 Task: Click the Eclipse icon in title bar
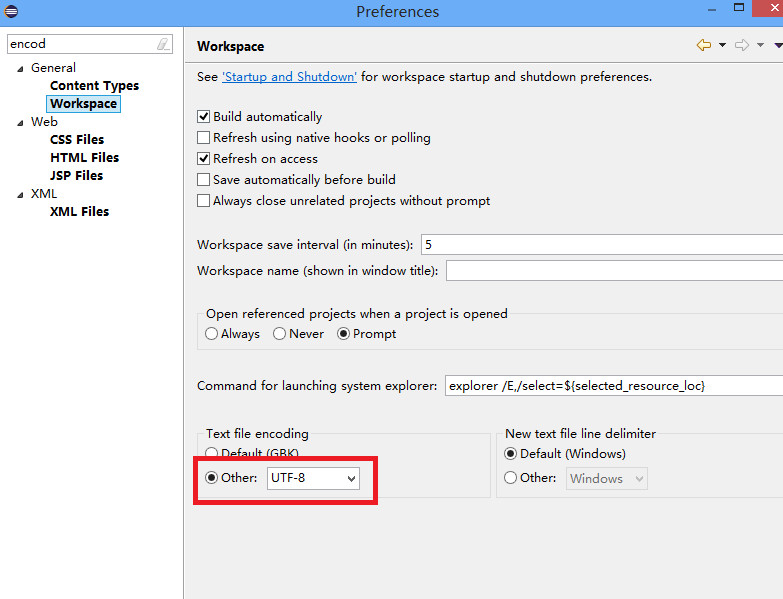point(11,11)
